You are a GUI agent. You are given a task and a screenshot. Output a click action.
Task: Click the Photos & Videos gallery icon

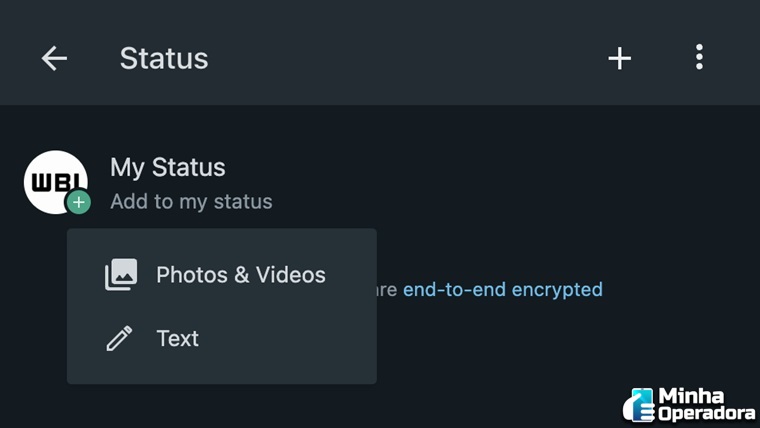click(121, 275)
